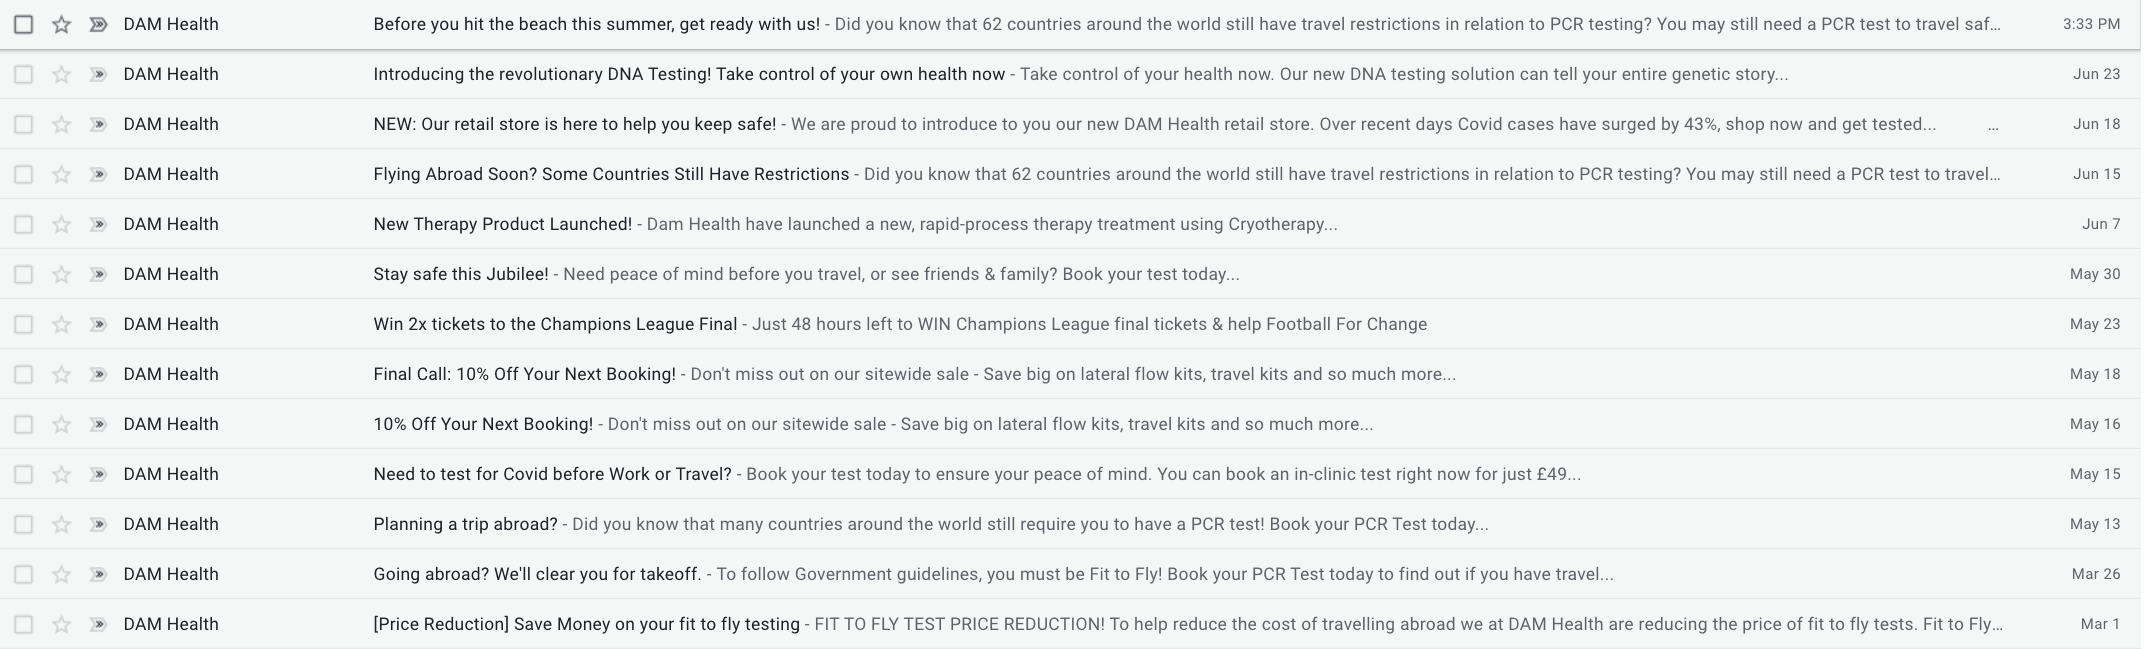
Task: Mark "Flying Abroad Soon?" as important
Action: tap(98, 174)
